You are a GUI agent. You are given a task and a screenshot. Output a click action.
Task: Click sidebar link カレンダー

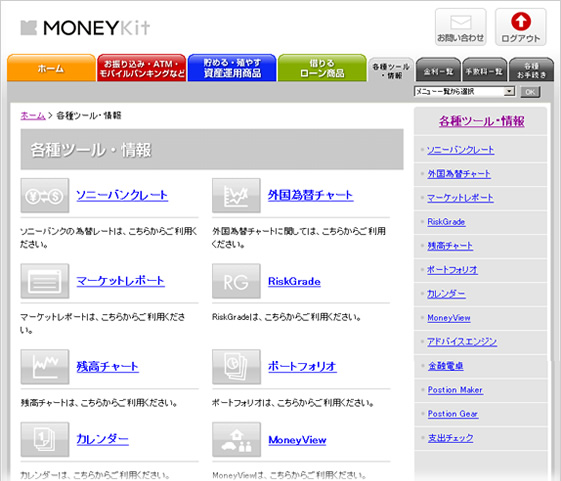[446, 294]
